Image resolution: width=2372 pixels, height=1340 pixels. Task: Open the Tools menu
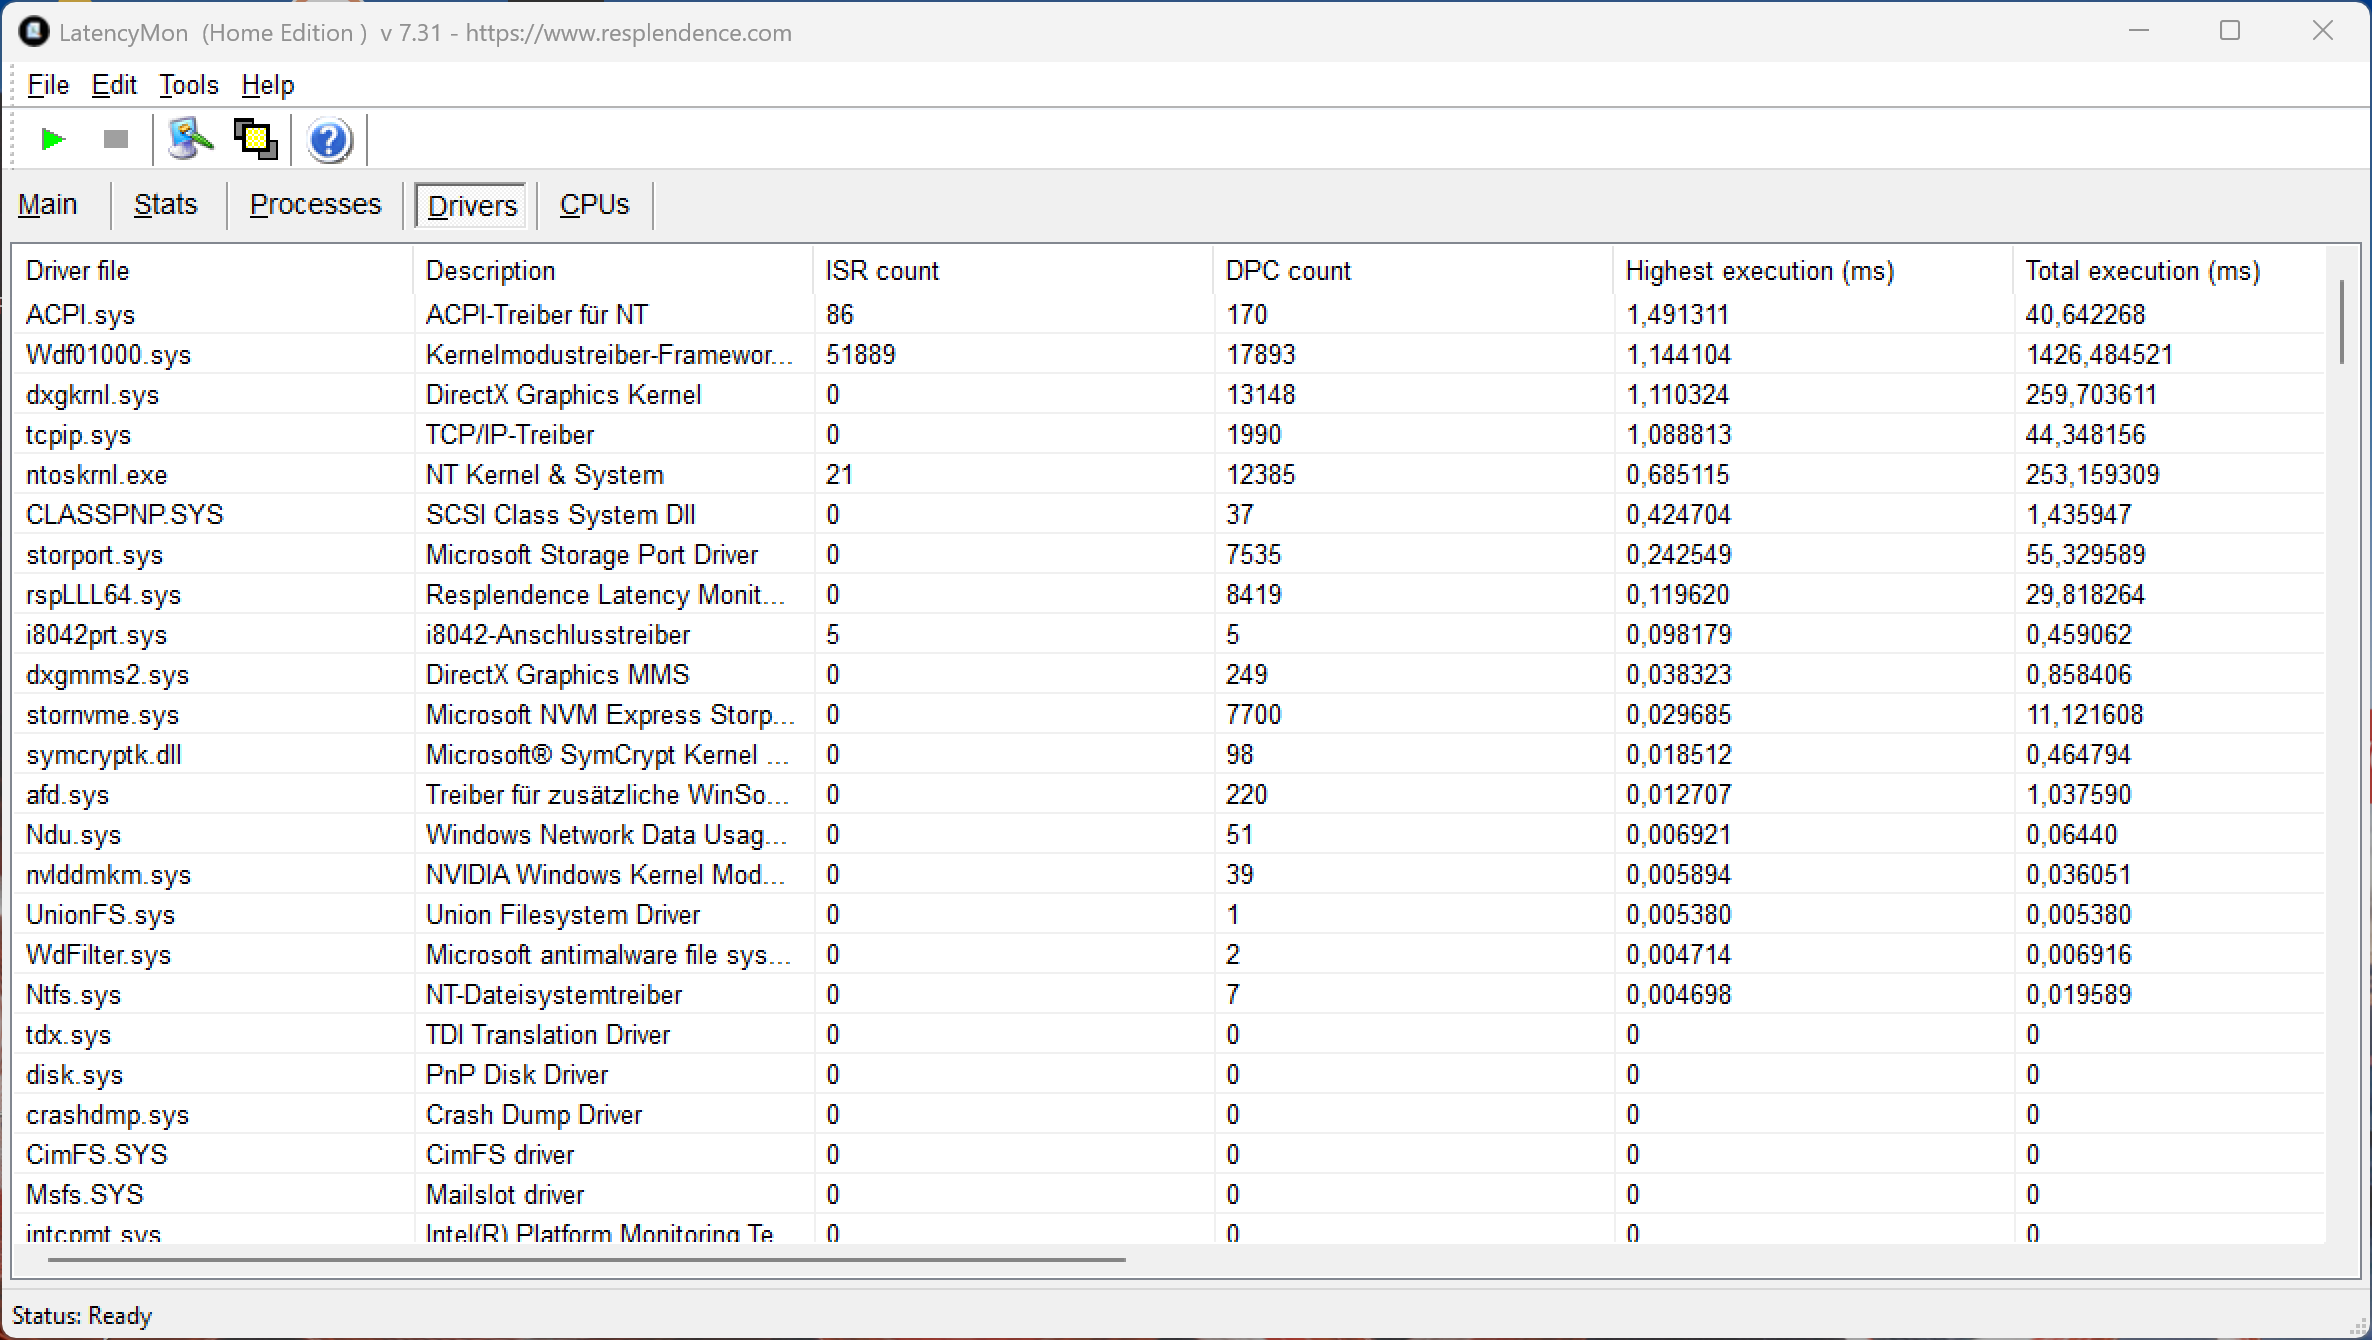(189, 85)
